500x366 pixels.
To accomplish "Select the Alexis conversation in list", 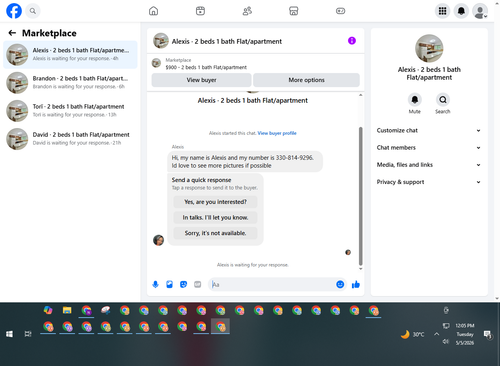I will (70, 55).
